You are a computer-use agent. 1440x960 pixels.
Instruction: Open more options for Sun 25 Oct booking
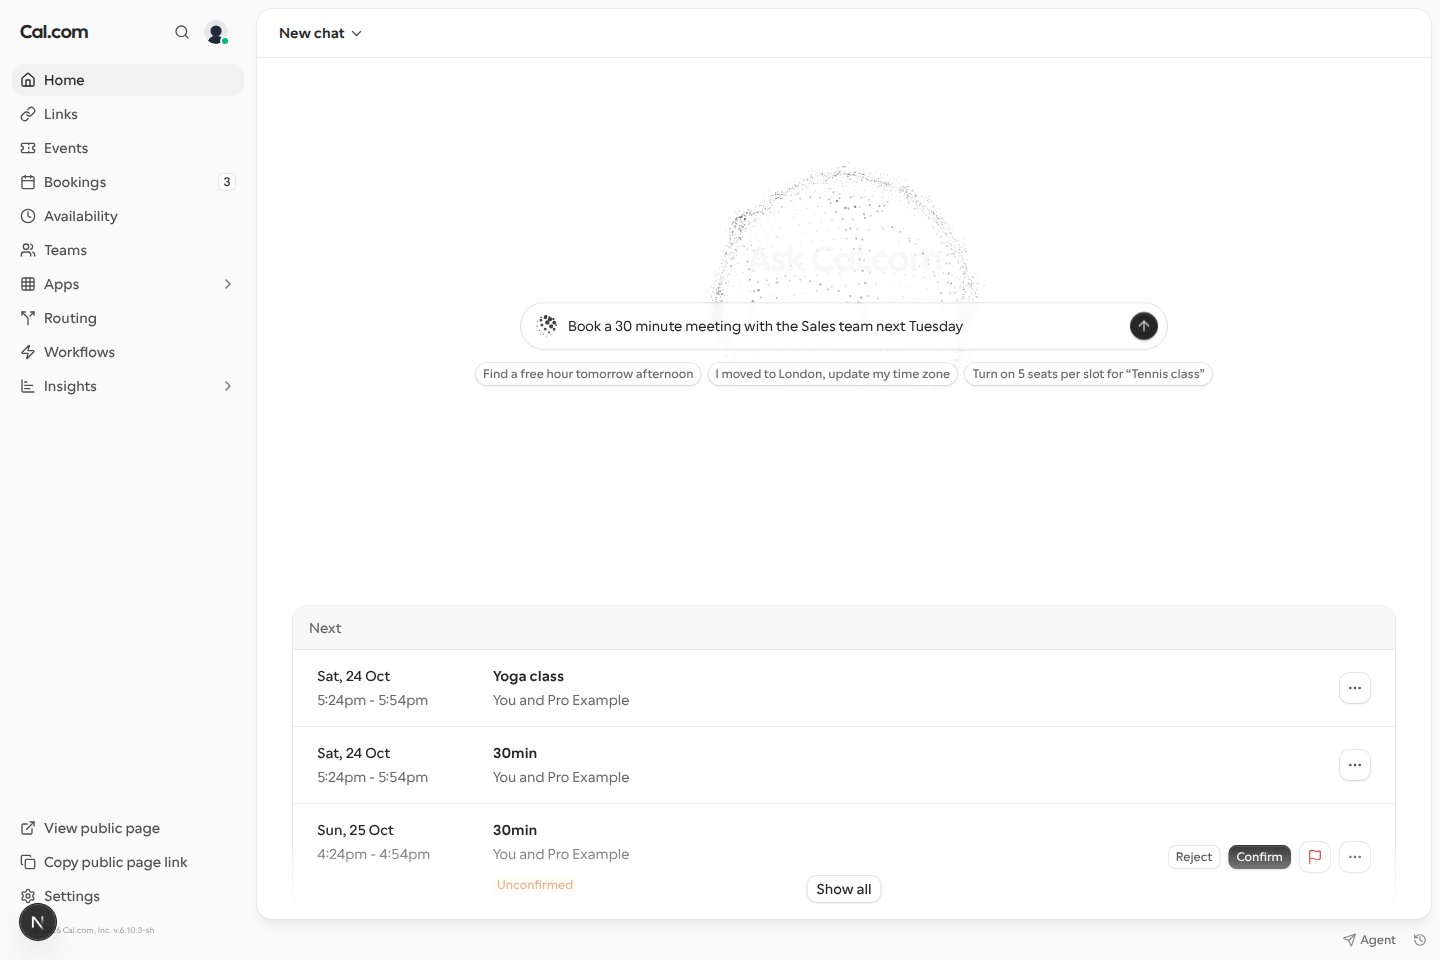[1355, 857]
